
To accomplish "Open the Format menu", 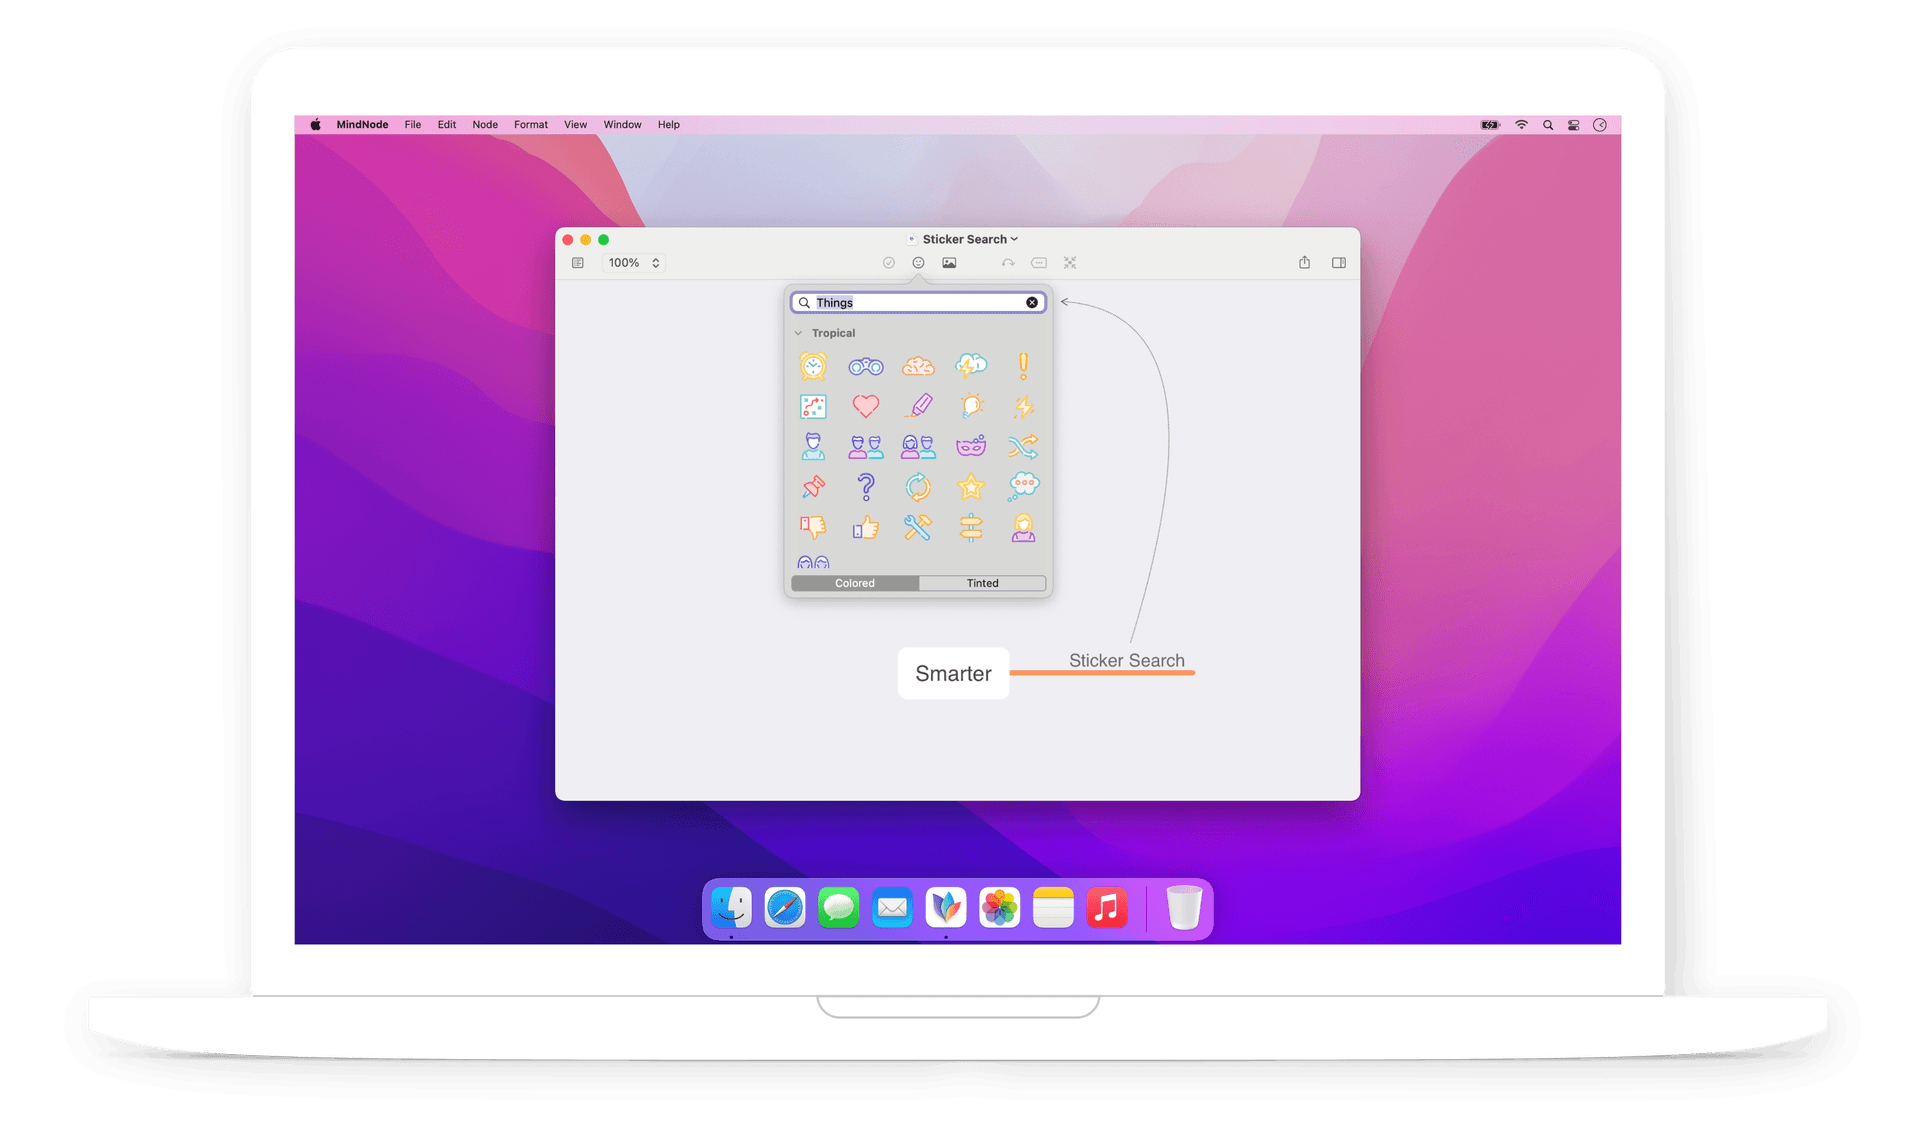I will point(530,124).
